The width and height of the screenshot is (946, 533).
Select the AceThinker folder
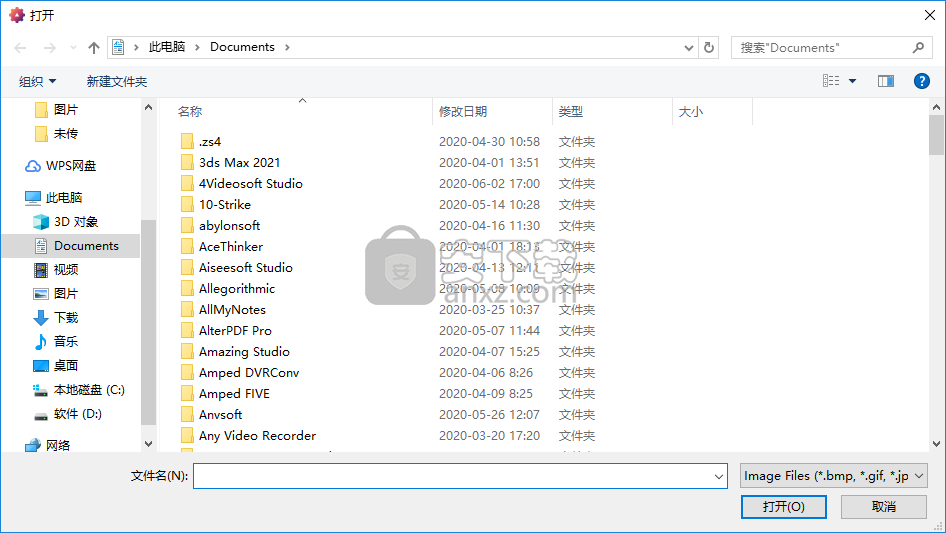pyautogui.click(x=221, y=247)
